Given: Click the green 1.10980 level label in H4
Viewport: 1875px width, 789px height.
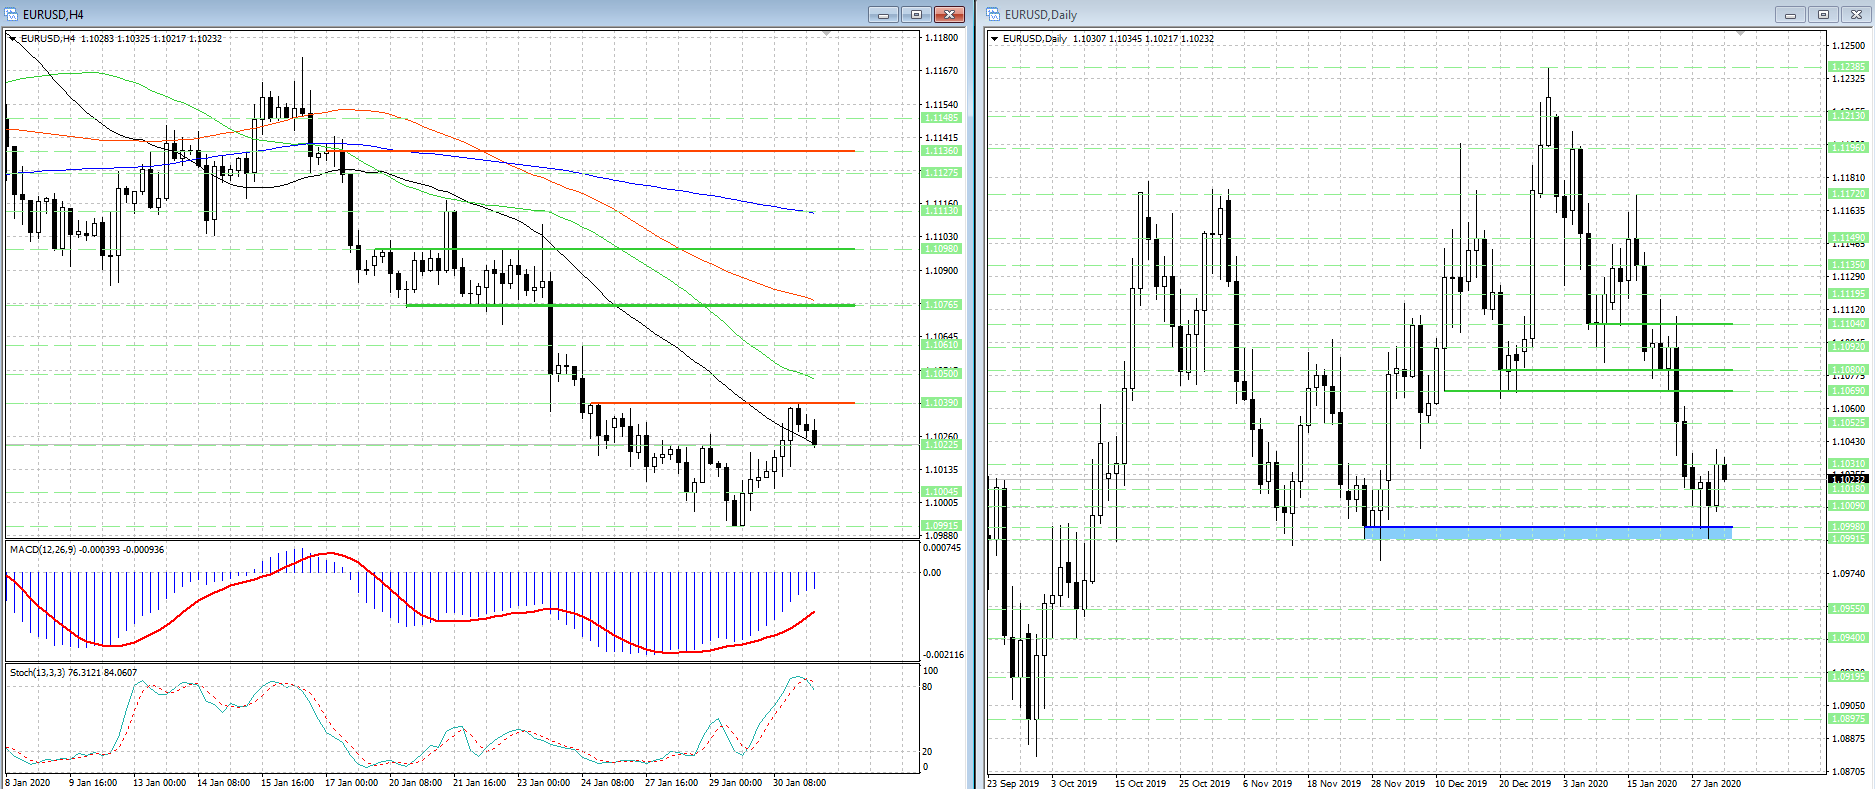Looking at the screenshot, I should coord(941,249).
